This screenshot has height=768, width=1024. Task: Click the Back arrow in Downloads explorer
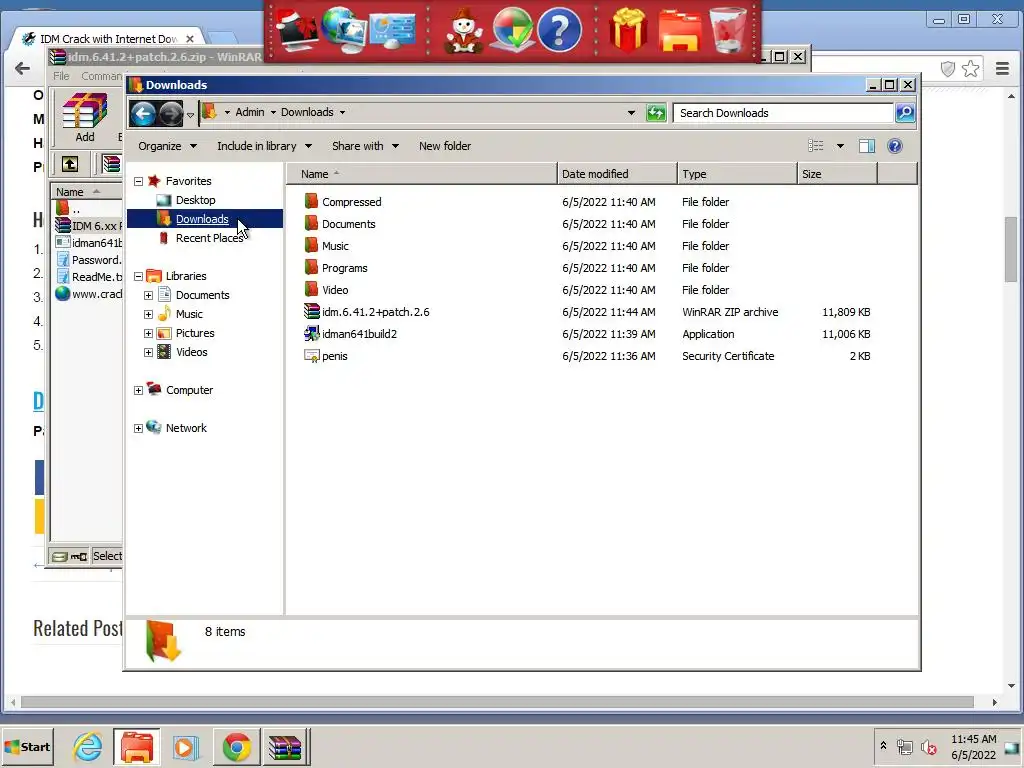coord(143,114)
